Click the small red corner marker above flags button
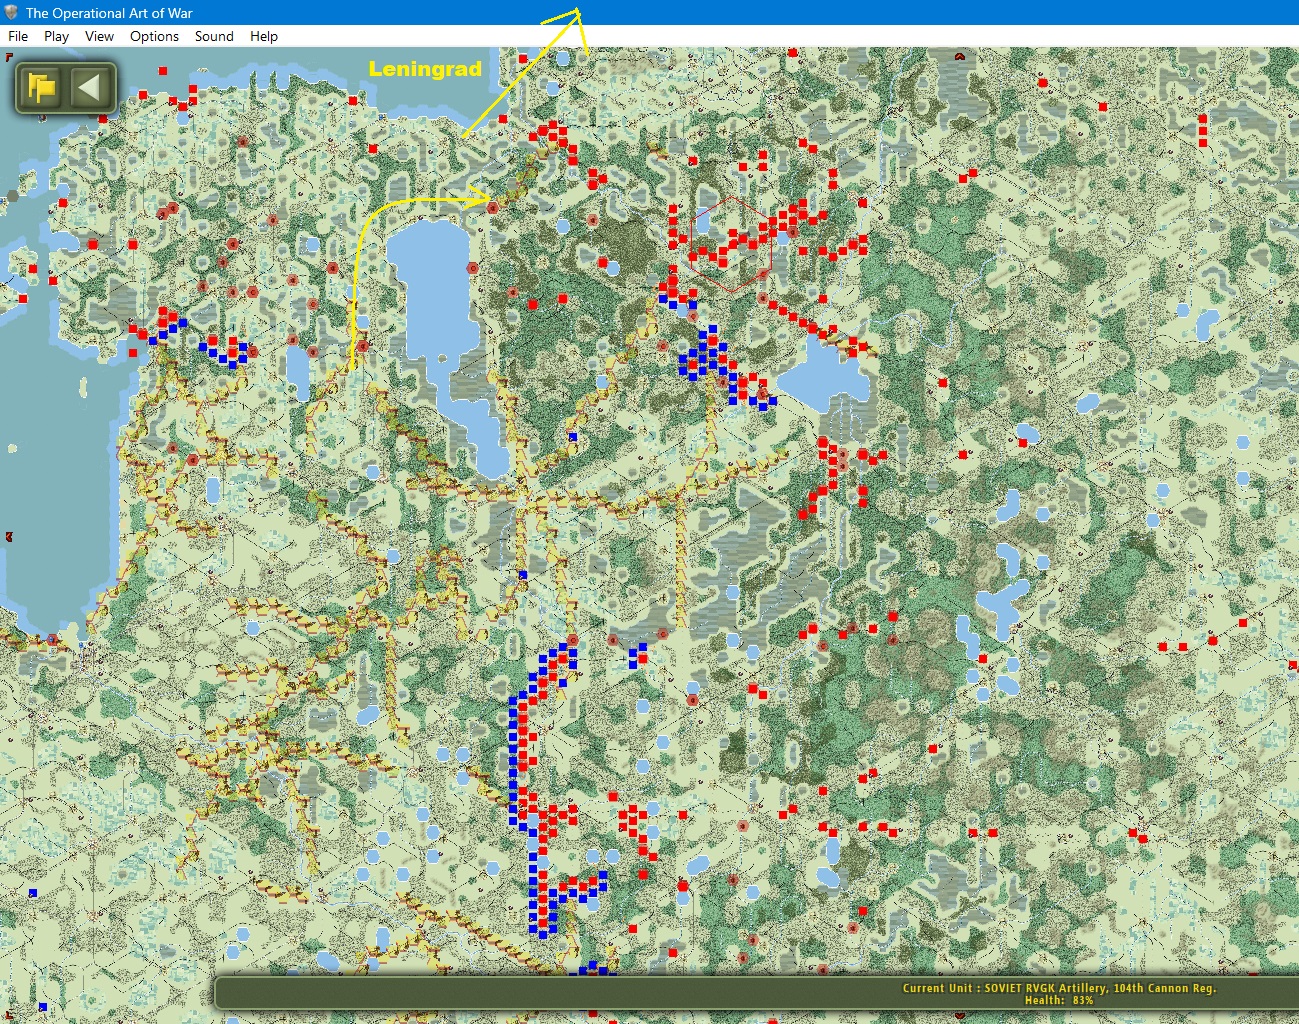 pos(9,58)
